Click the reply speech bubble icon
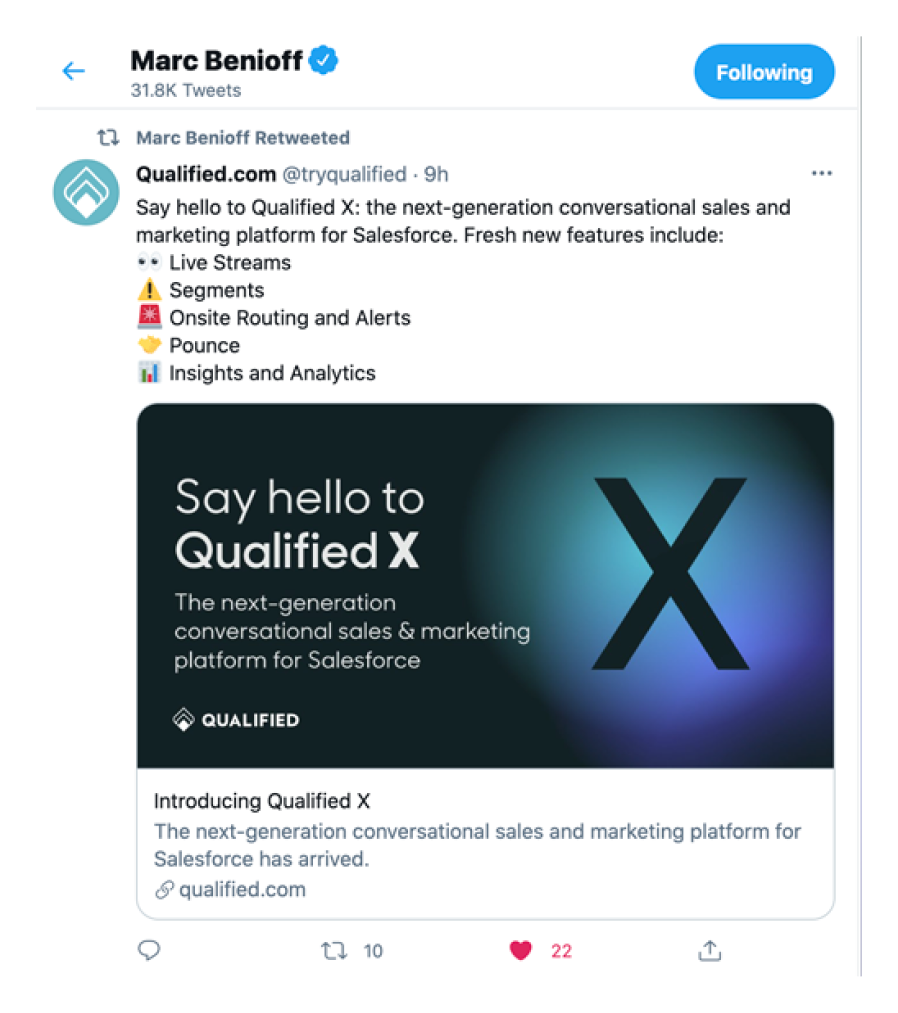 [149, 950]
